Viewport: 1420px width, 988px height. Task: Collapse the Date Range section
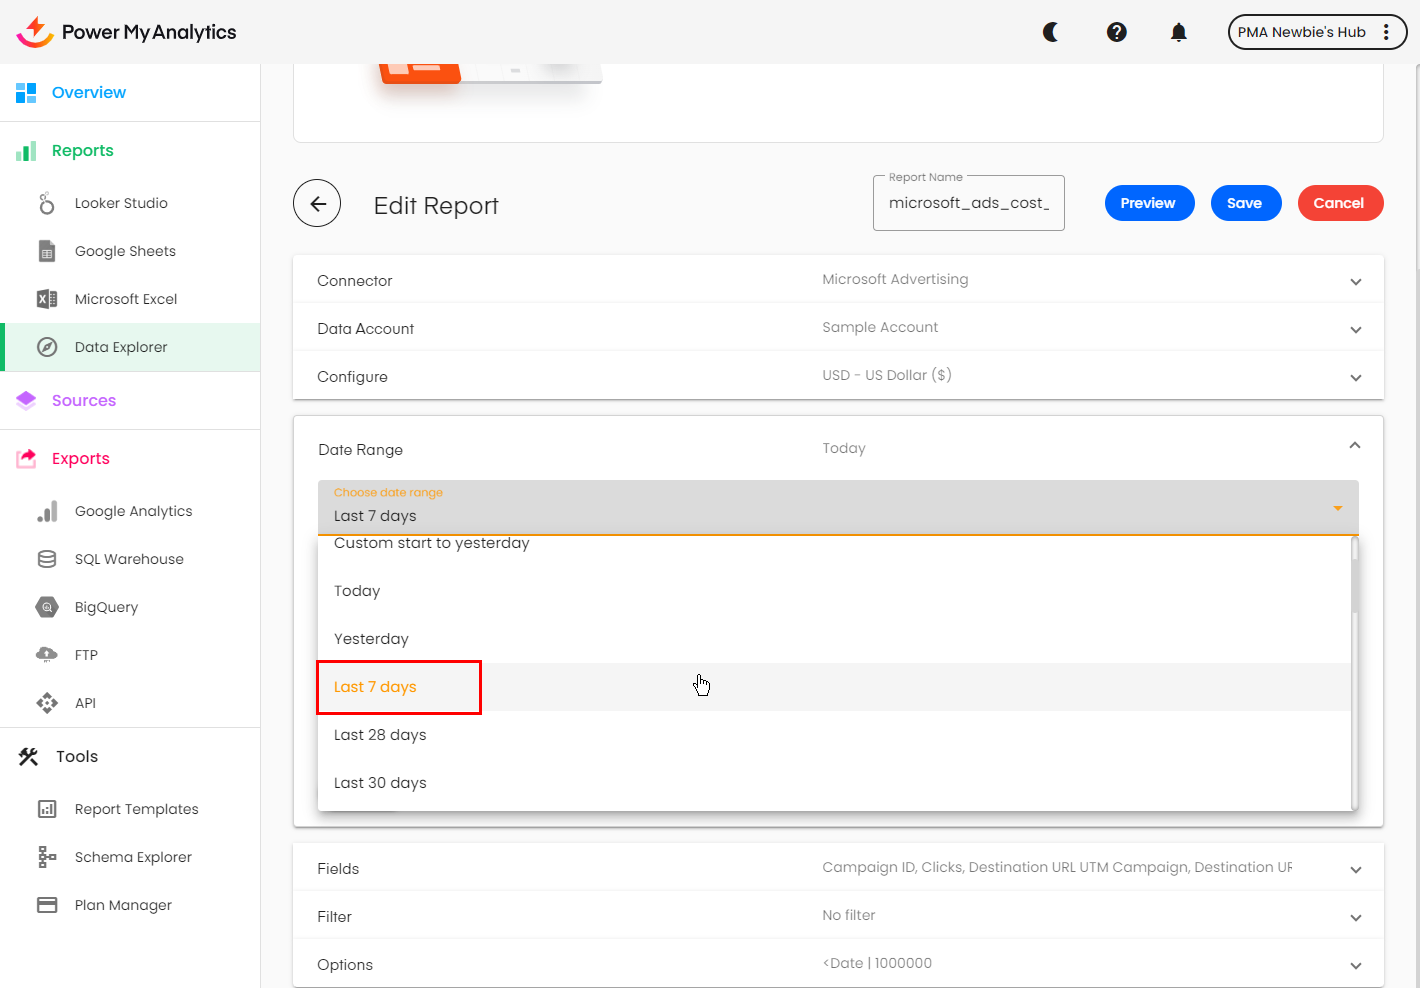[x=1355, y=446]
